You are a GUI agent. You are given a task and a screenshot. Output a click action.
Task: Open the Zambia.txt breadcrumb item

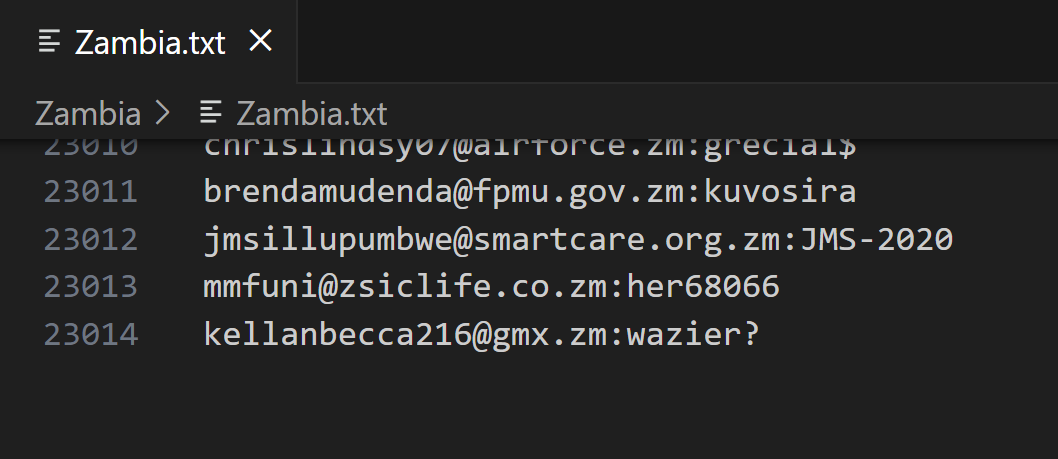coord(311,113)
